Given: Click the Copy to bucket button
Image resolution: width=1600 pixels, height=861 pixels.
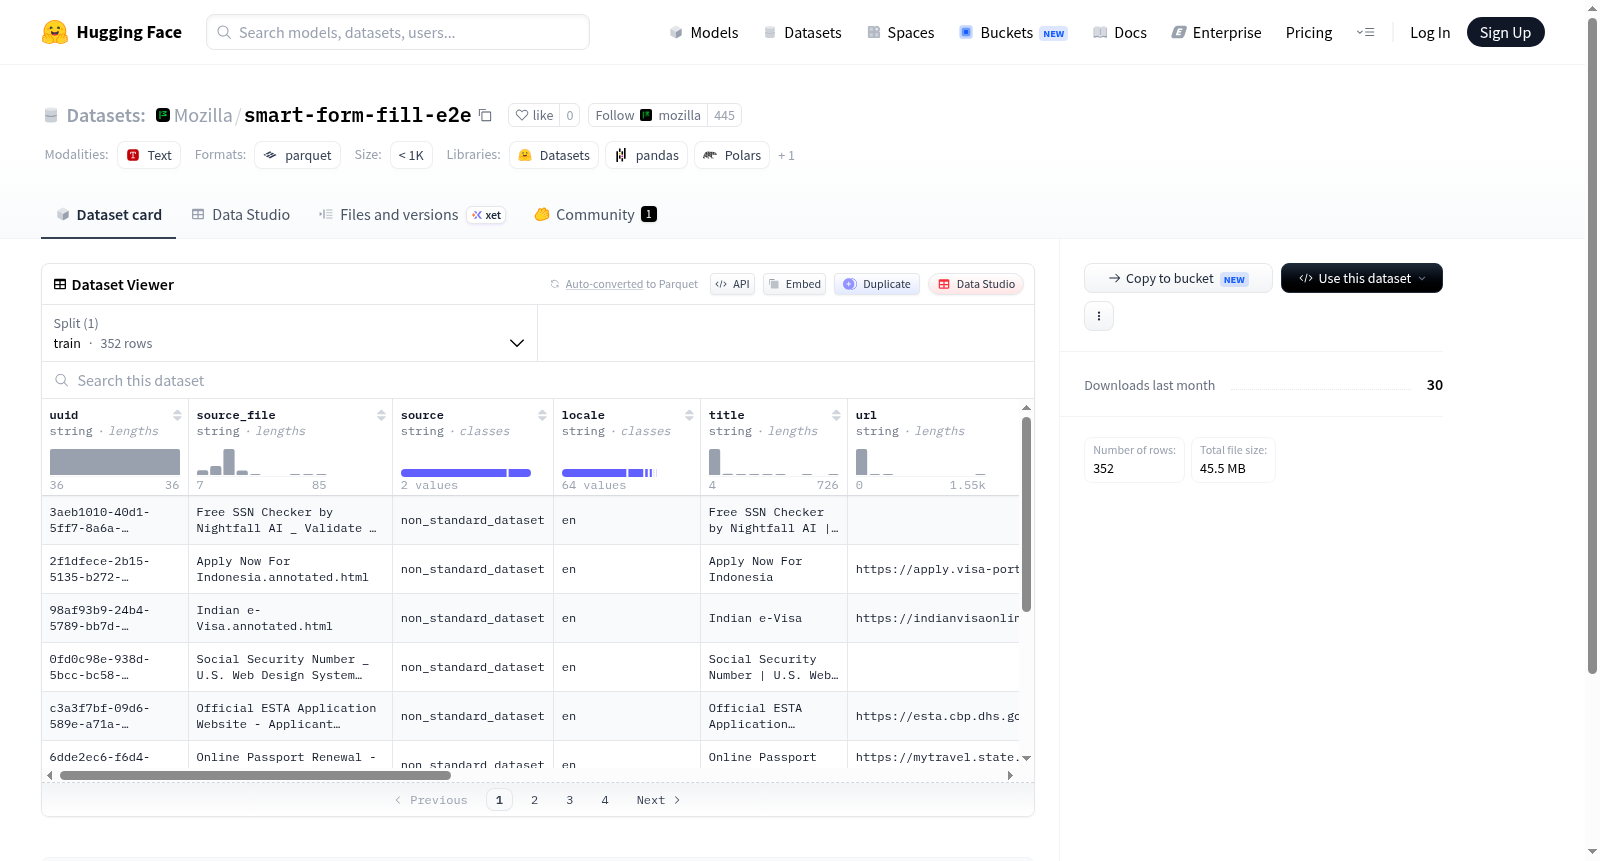Looking at the screenshot, I should (1178, 278).
